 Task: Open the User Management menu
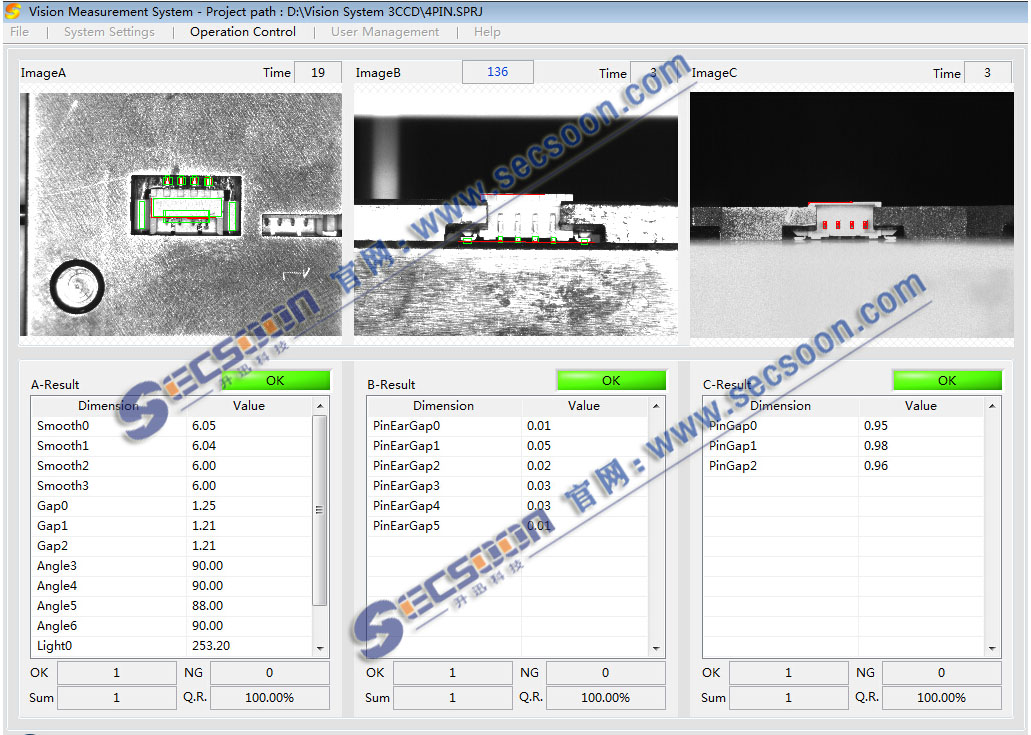385,32
